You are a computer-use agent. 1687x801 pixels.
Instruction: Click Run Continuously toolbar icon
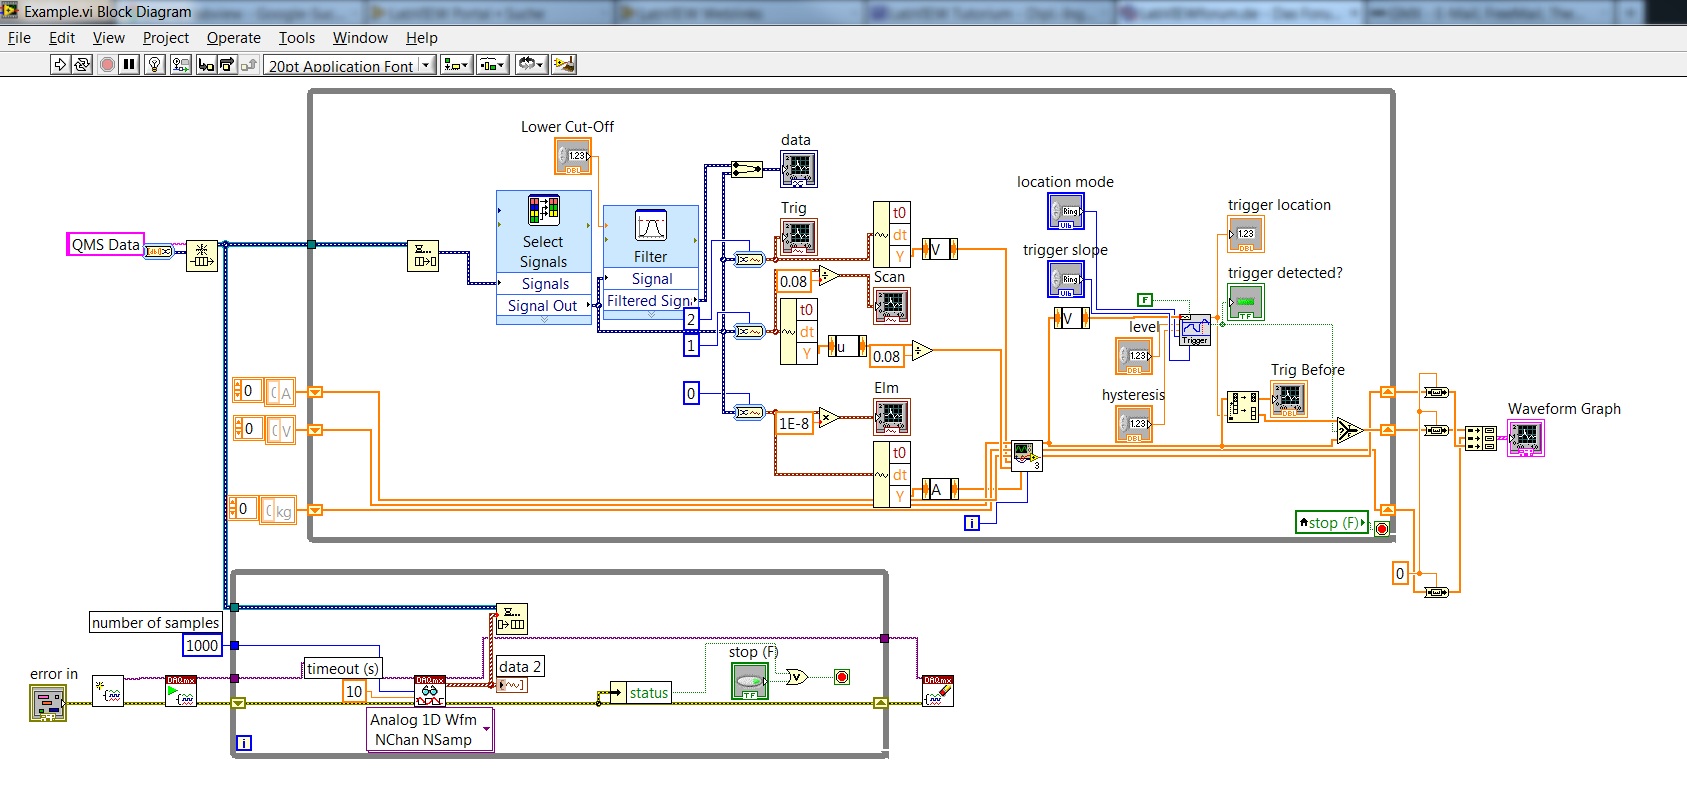point(82,64)
